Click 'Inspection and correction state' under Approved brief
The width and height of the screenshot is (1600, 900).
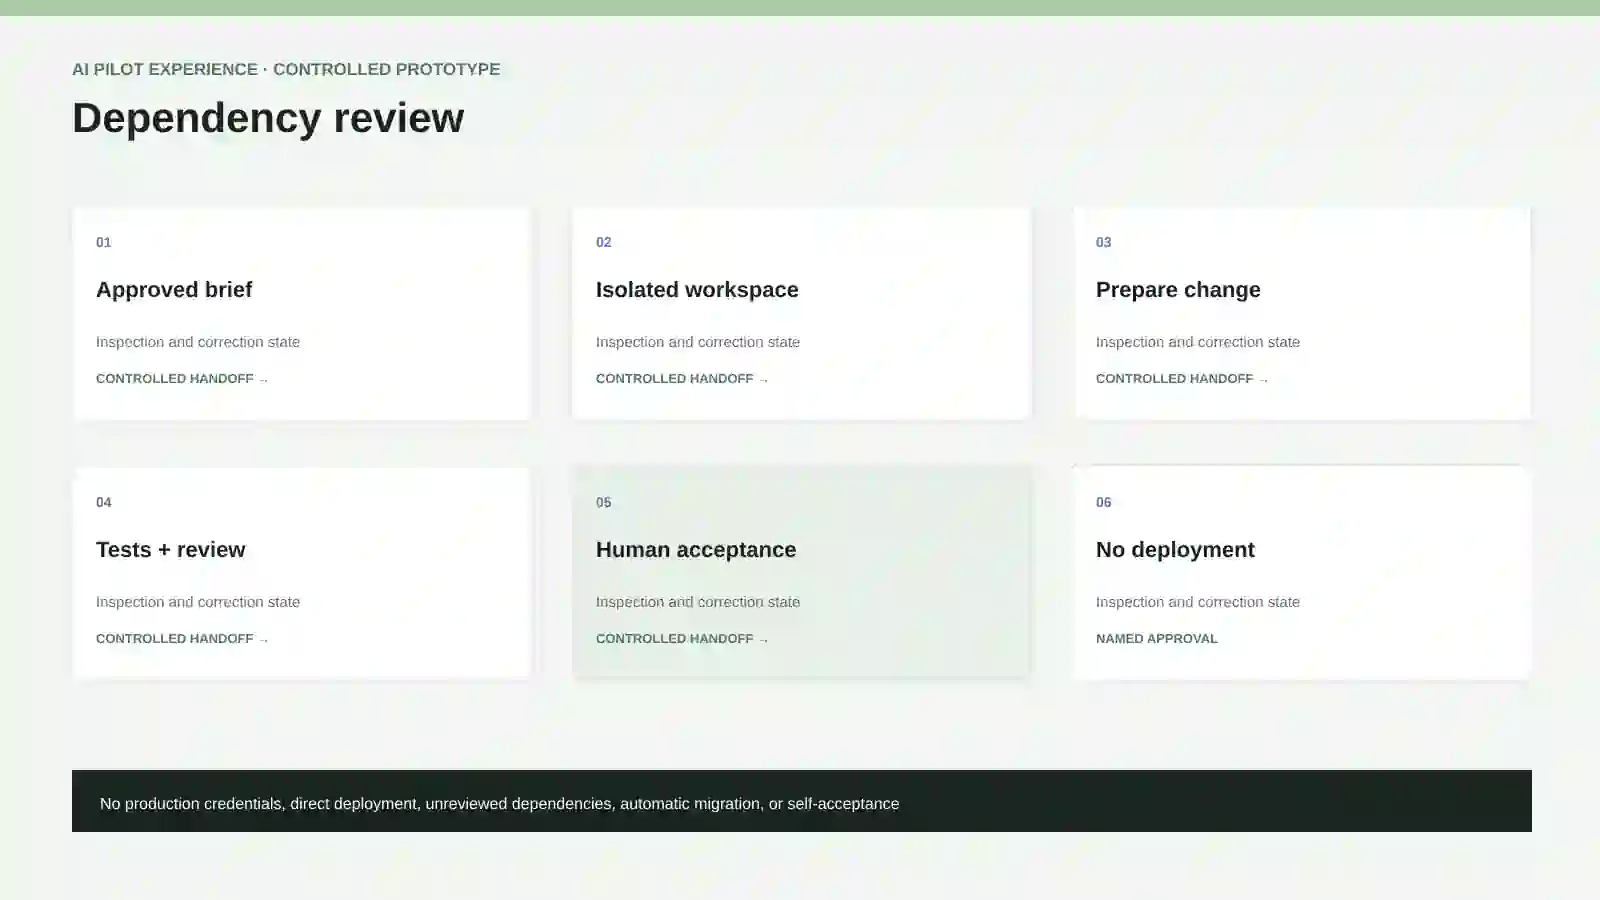198,342
